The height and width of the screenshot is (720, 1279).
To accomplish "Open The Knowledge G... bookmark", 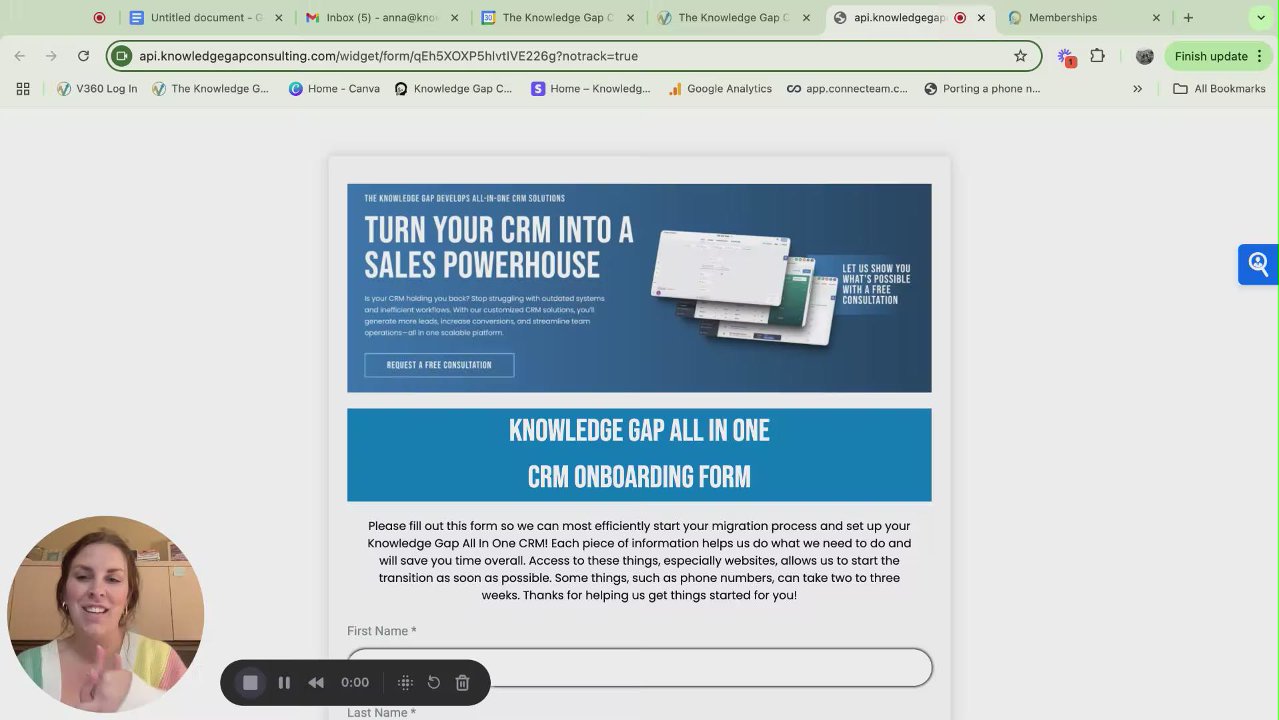I will pos(210,88).
